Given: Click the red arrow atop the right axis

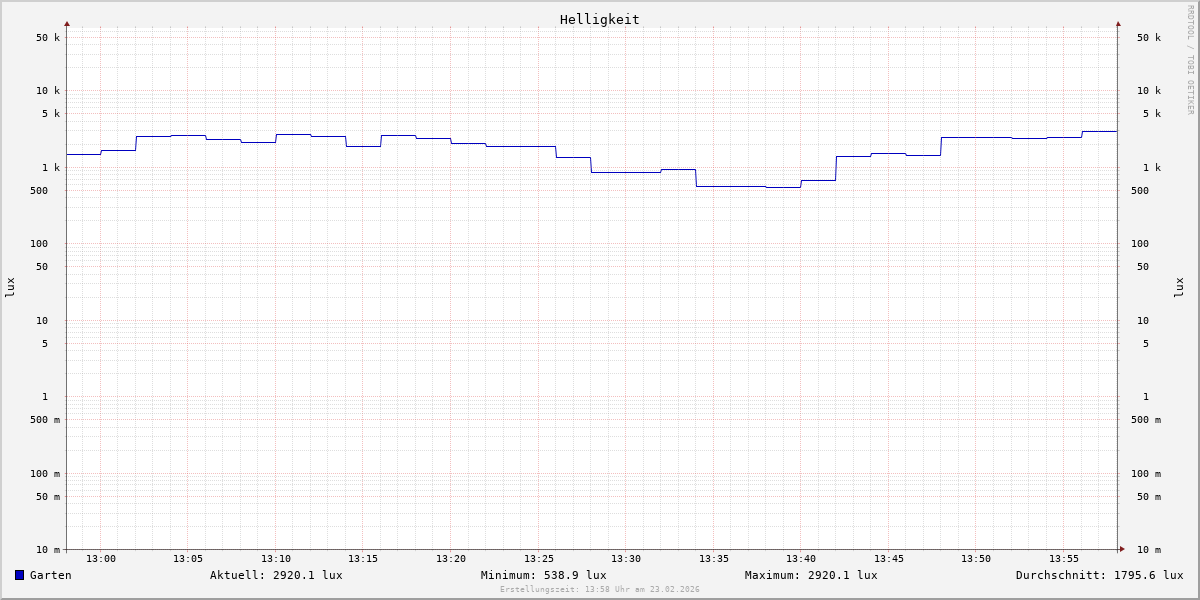Looking at the screenshot, I should [1118, 24].
